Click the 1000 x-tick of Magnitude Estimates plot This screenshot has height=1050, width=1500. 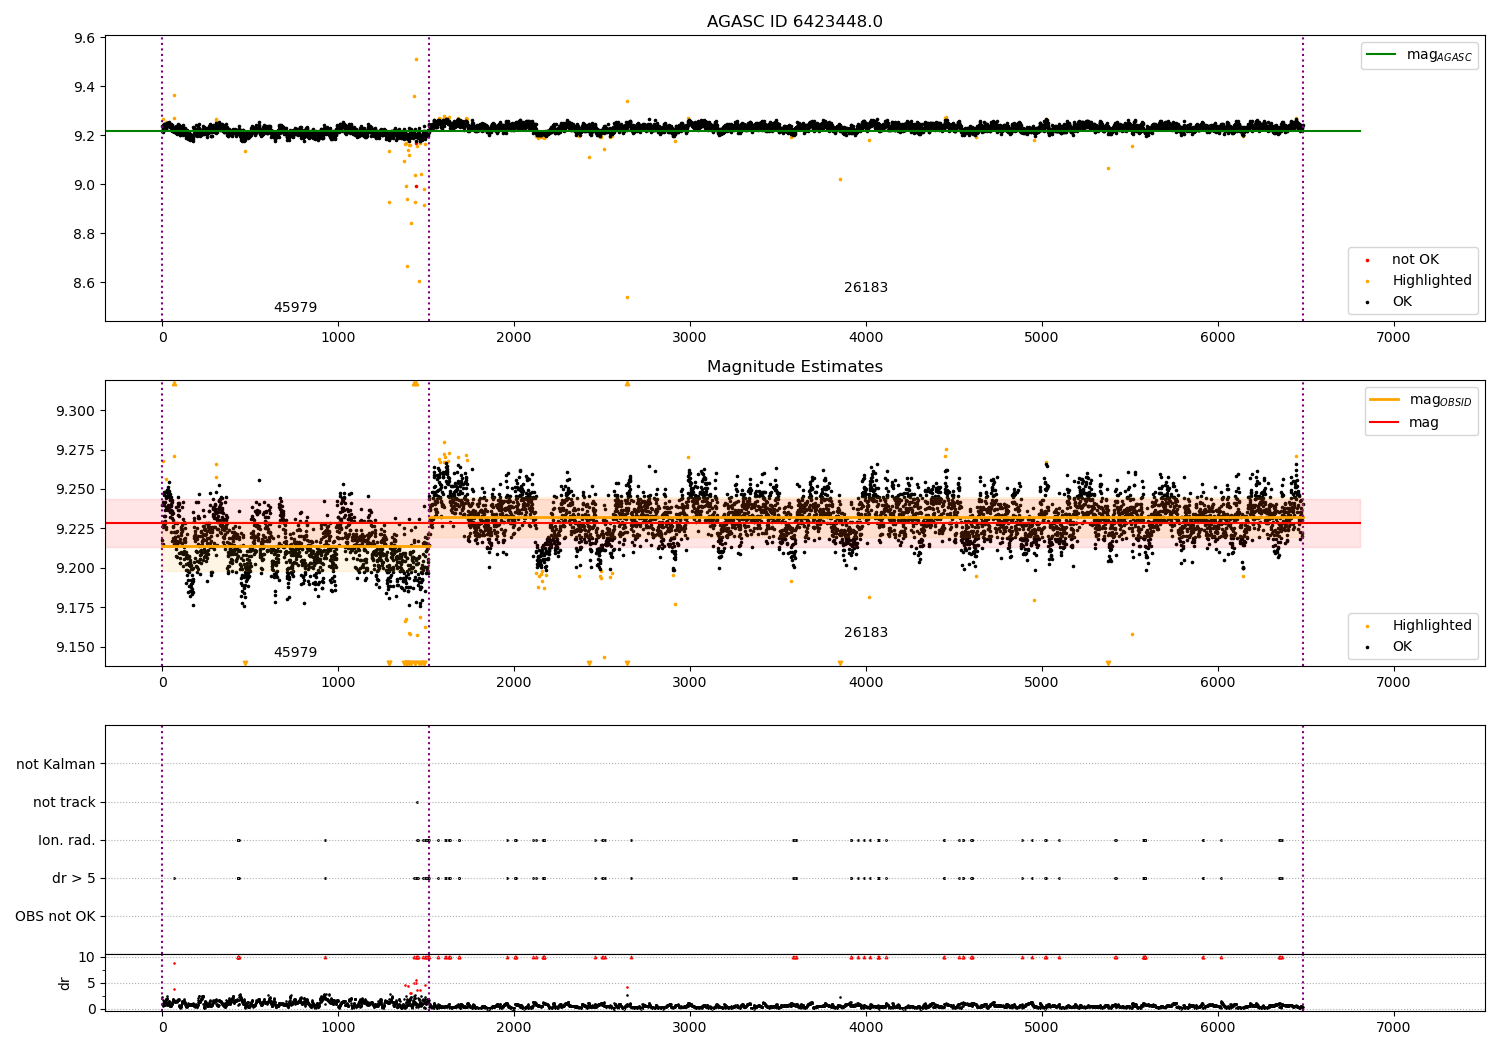[x=338, y=683]
